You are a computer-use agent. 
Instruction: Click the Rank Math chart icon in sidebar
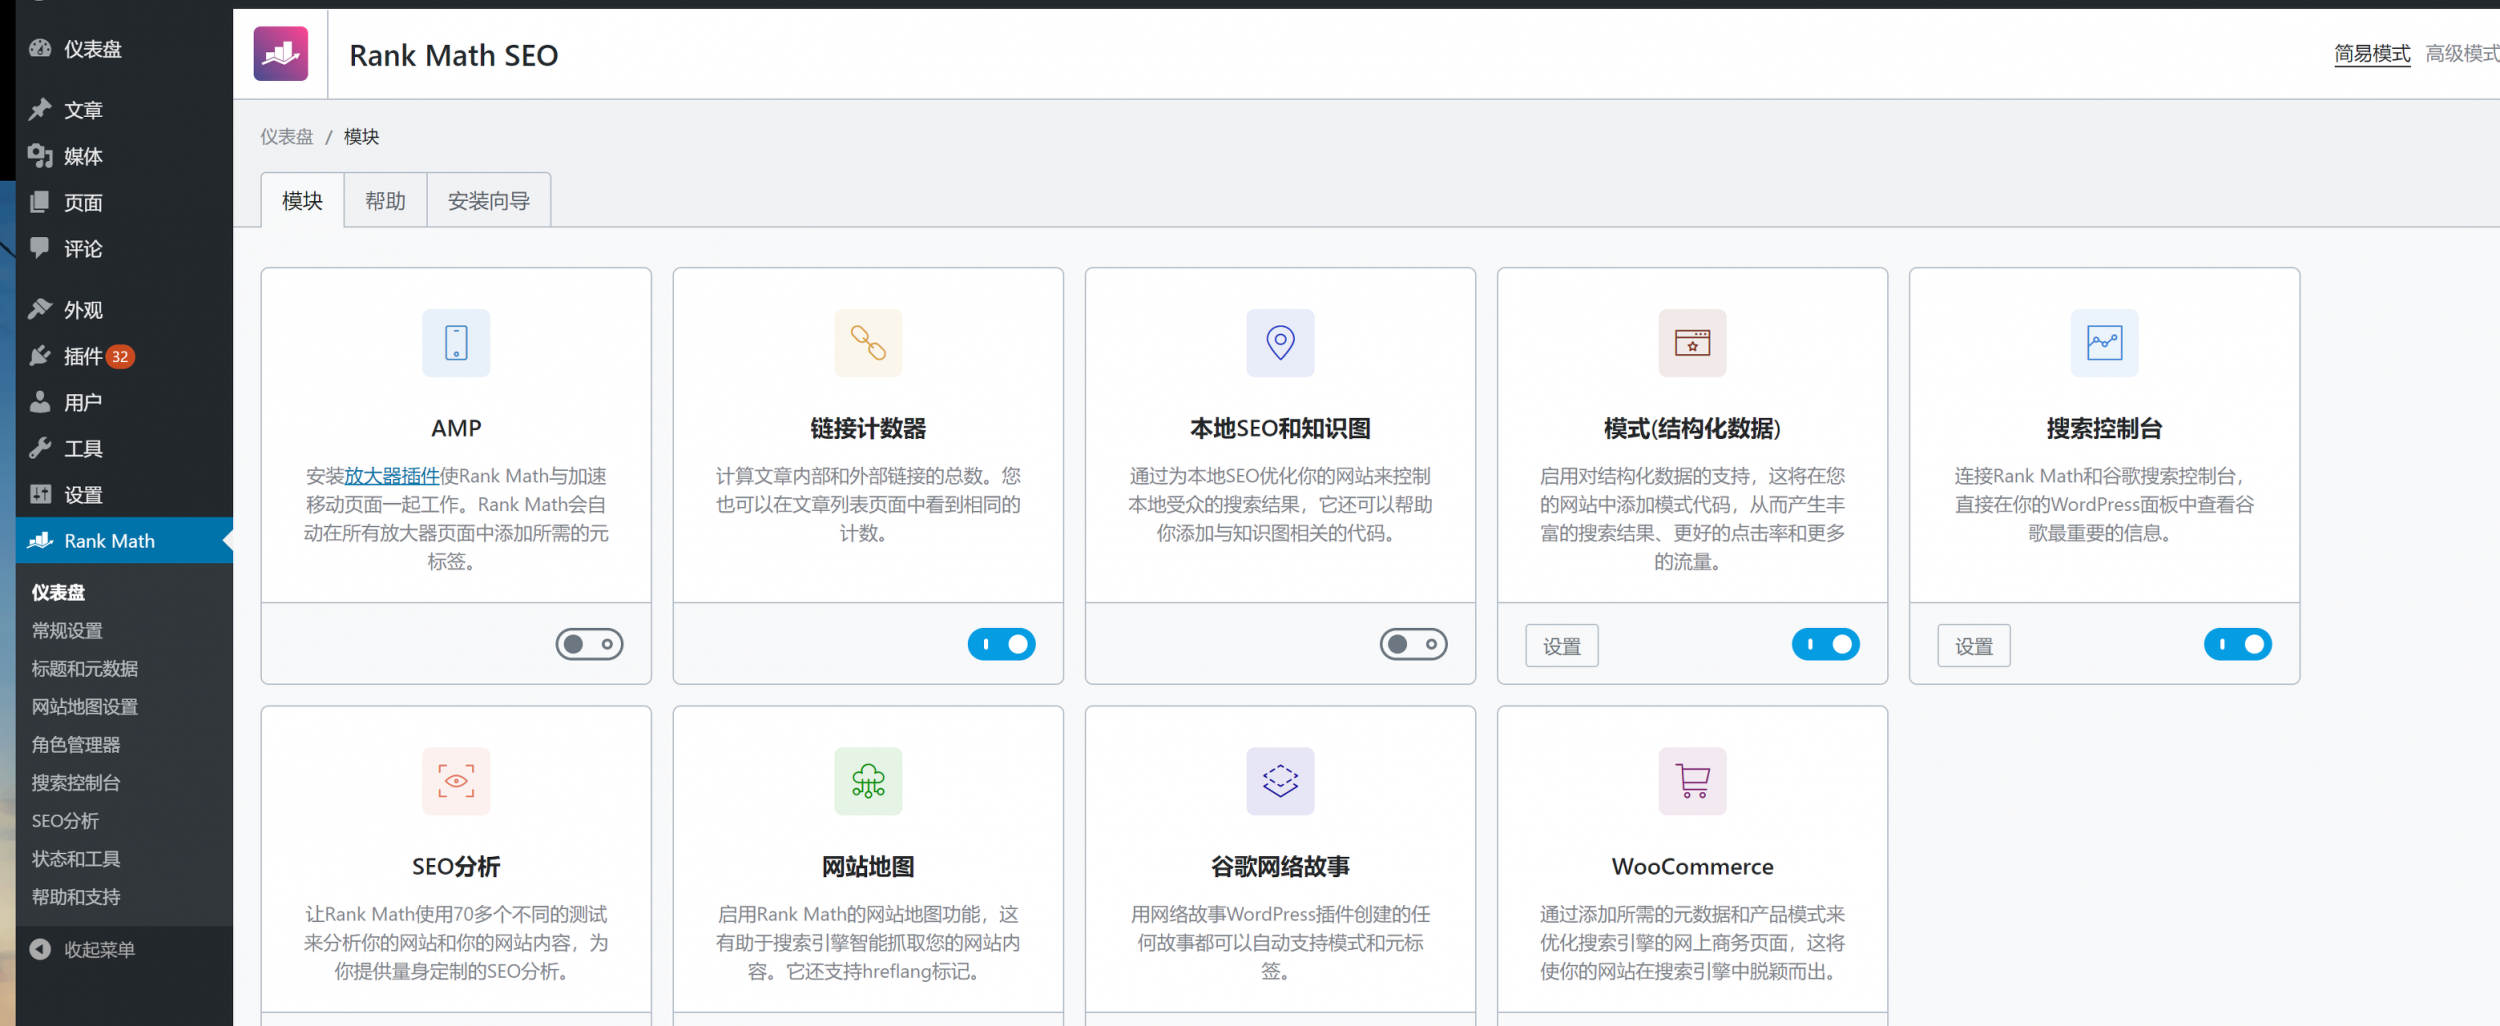[x=40, y=540]
